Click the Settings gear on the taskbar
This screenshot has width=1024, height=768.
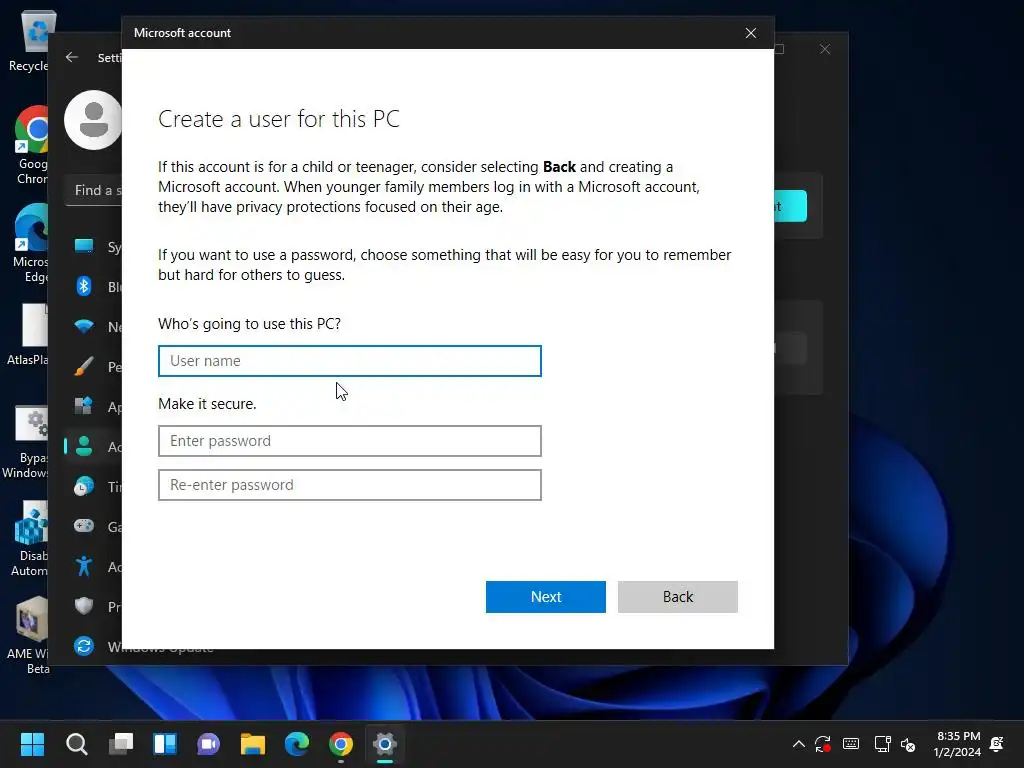click(x=385, y=744)
